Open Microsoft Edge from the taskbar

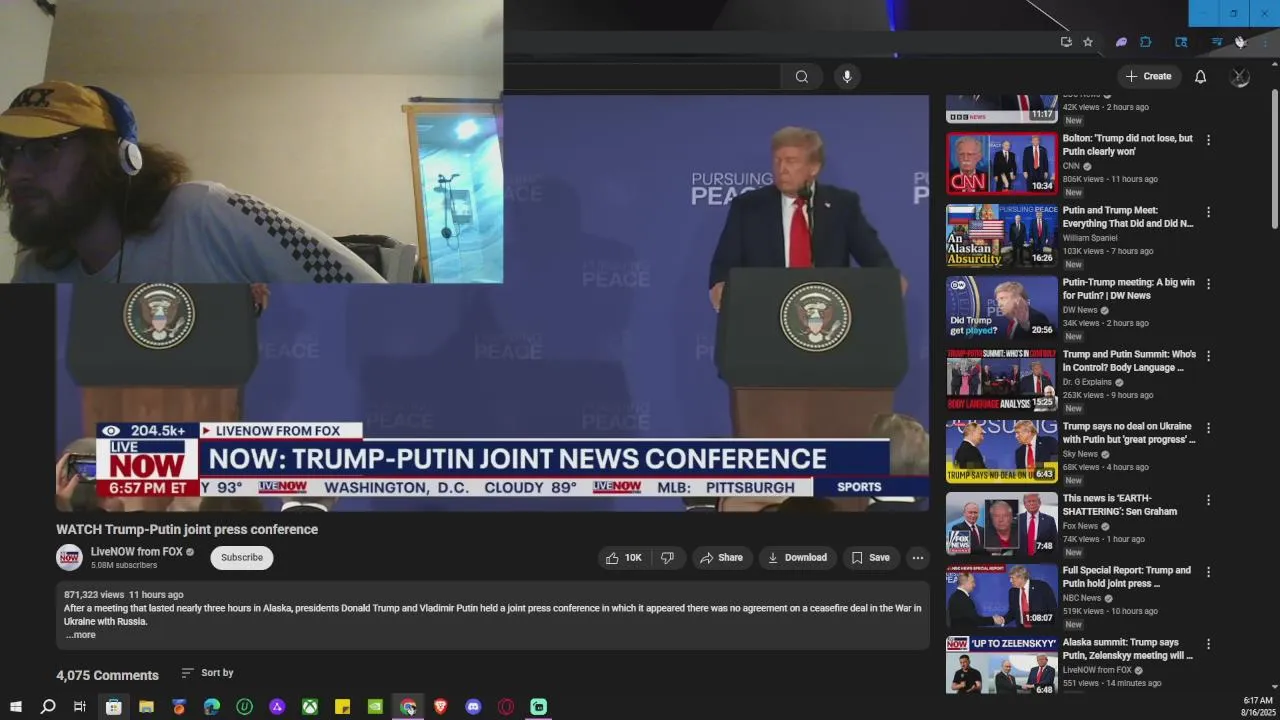click(211, 707)
